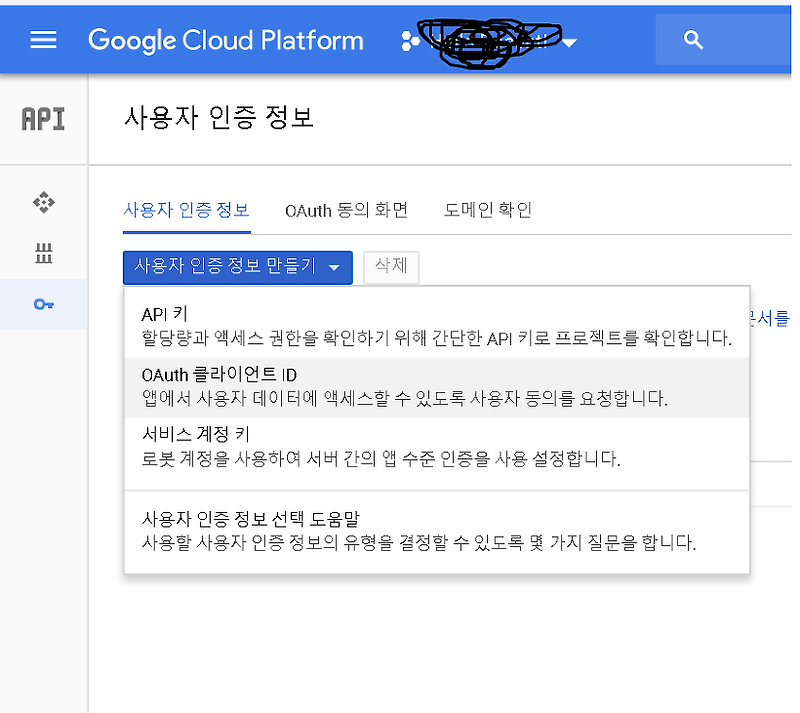Click the search input field in header
This screenshot has width=800, height=713.
pos(723,40)
